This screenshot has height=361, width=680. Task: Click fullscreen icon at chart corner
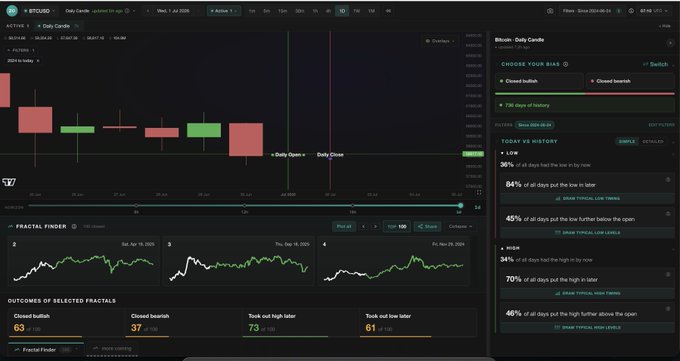479,192
